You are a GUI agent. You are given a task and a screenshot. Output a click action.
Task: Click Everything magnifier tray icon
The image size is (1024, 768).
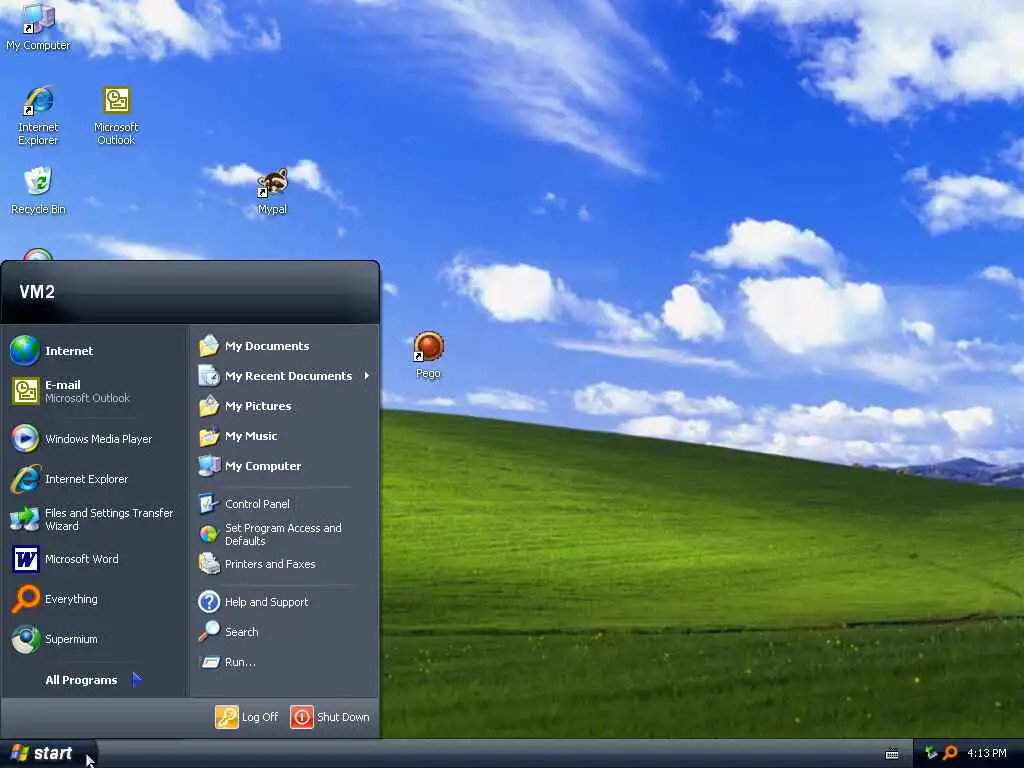pyautogui.click(x=950, y=754)
